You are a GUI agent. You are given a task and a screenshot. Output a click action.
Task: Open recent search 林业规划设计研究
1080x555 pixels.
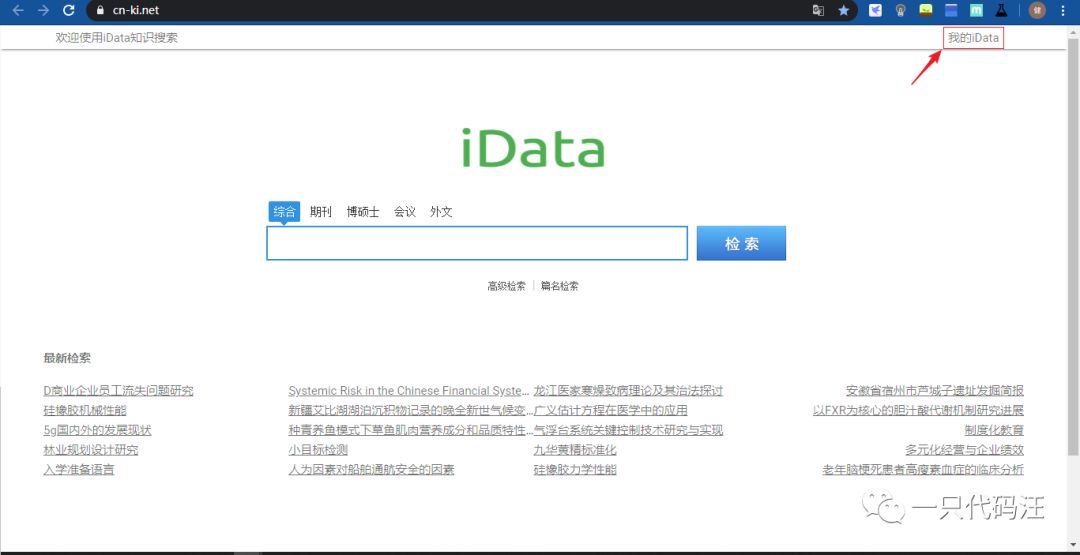tap(91, 450)
